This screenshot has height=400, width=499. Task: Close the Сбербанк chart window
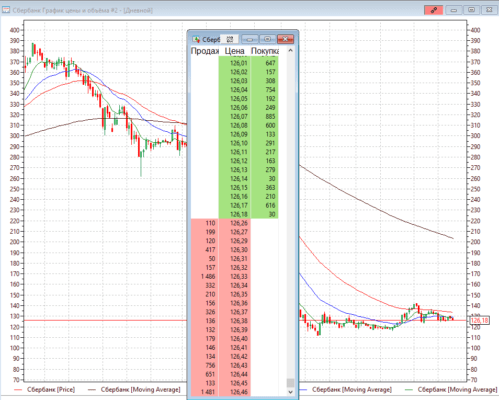coord(489,10)
